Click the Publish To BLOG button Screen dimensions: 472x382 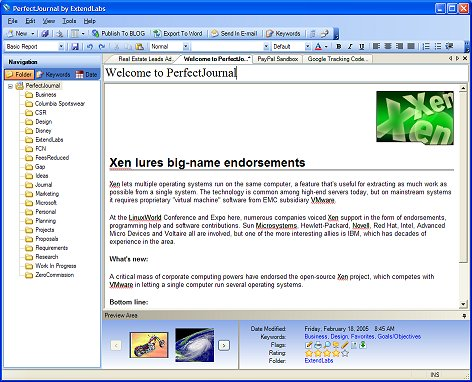[118, 33]
